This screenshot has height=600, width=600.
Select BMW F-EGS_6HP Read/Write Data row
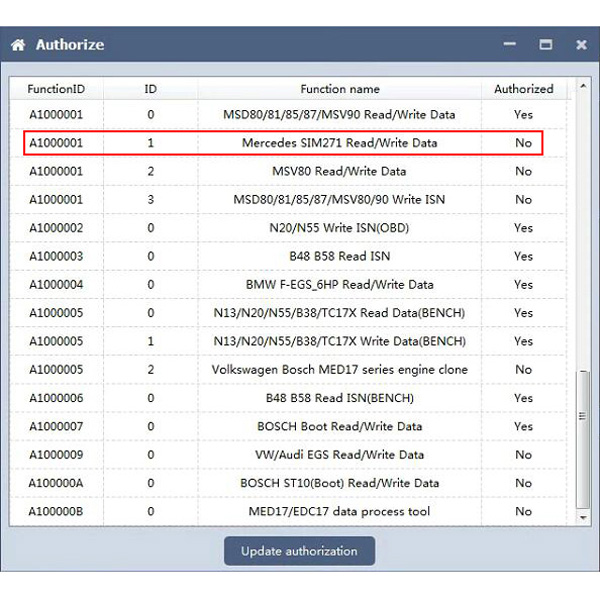[x=288, y=284]
